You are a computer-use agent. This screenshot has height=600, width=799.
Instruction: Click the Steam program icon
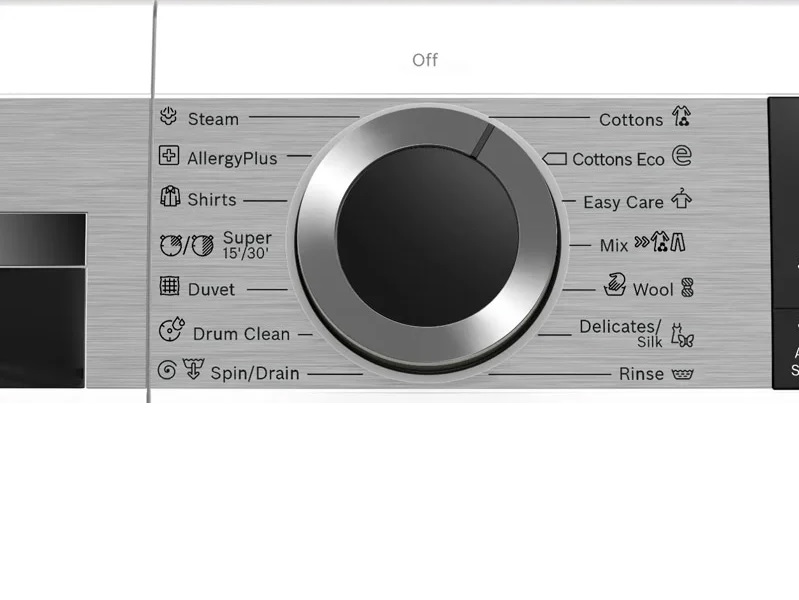pyautogui.click(x=168, y=116)
